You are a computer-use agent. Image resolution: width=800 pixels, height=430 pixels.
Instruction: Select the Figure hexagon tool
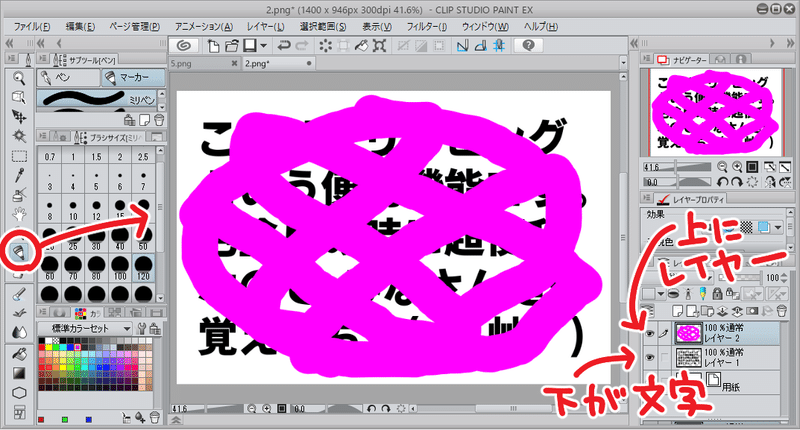pos(19,393)
